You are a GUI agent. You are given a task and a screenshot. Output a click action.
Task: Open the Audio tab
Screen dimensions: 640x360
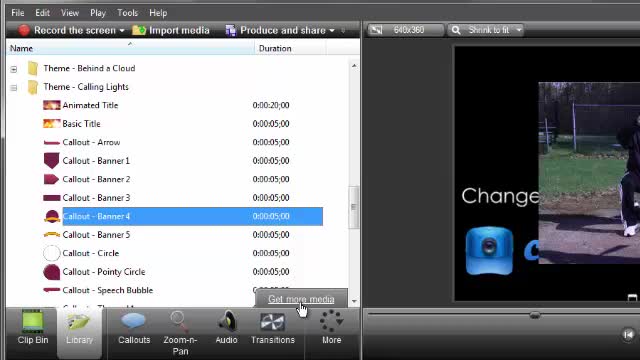[x=227, y=327]
